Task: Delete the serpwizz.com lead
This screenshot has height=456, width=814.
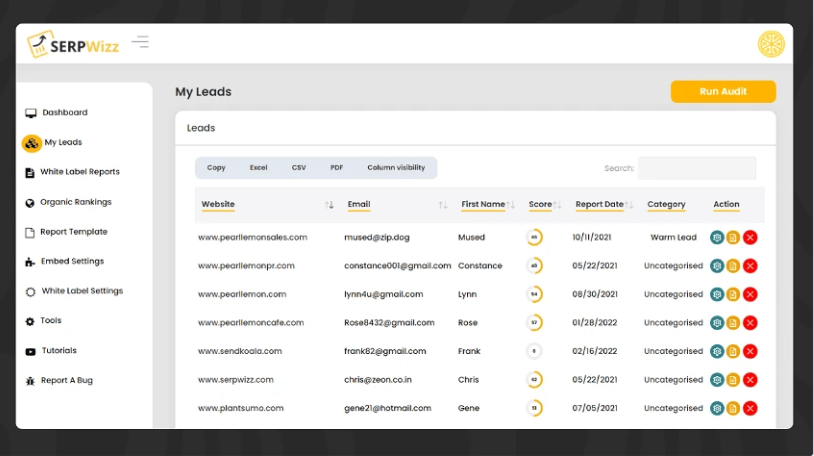Action: click(750, 380)
